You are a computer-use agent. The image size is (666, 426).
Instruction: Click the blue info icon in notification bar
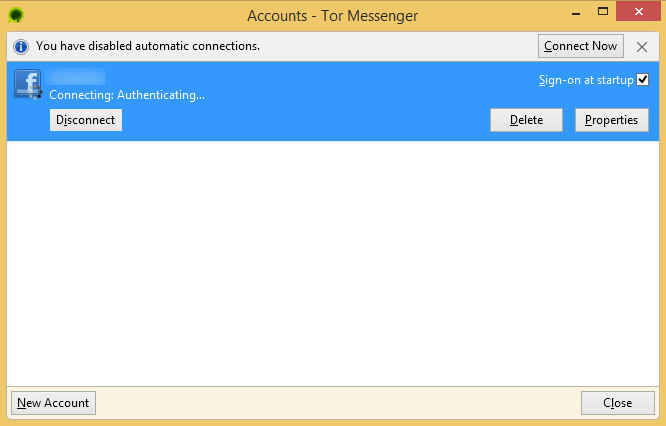coord(20,46)
